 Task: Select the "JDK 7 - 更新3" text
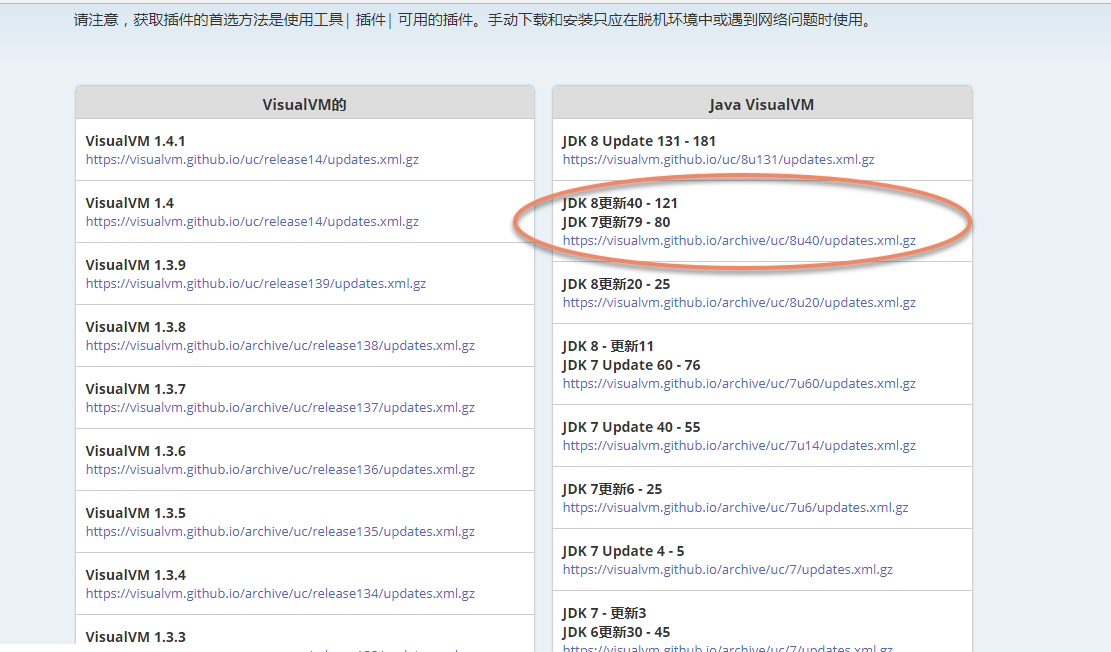[604, 613]
